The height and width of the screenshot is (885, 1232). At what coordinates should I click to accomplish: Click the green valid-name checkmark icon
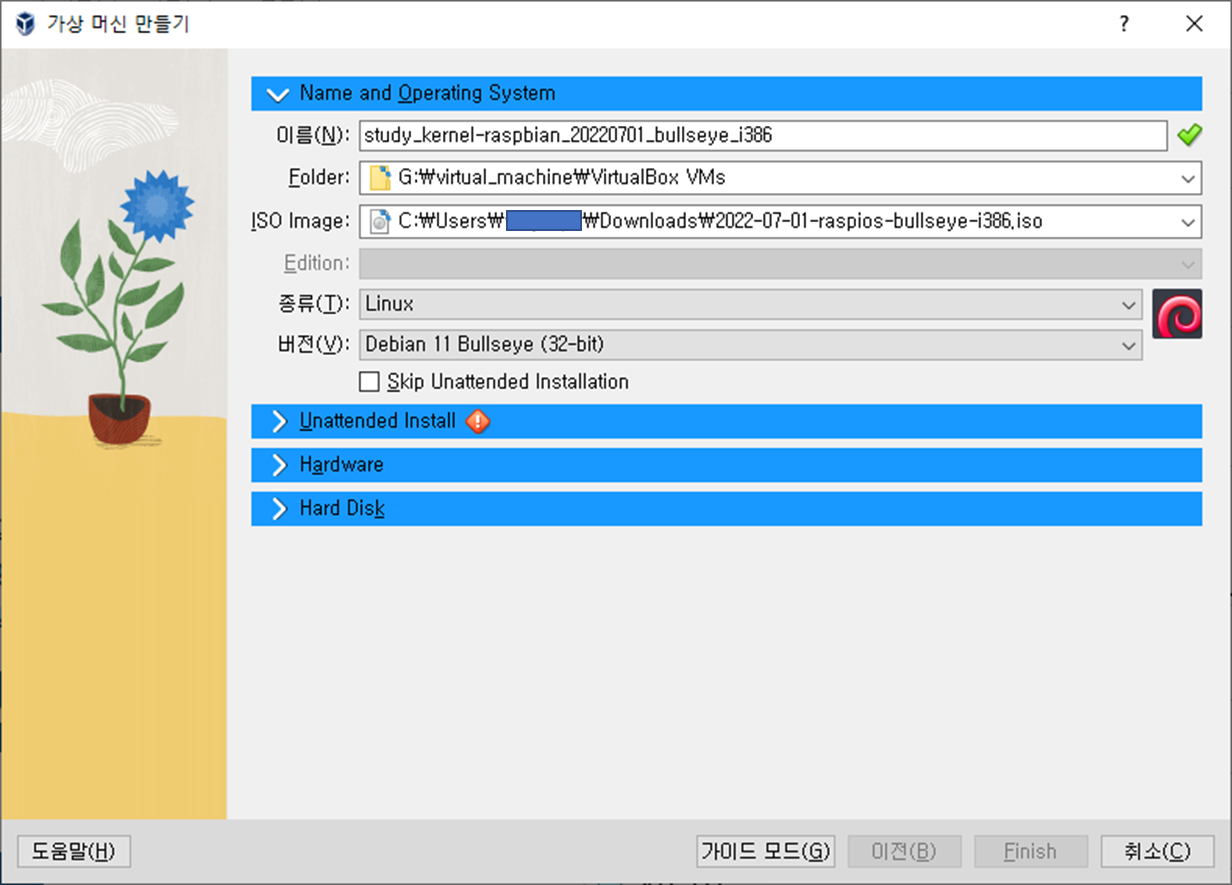[x=1189, y=135]
